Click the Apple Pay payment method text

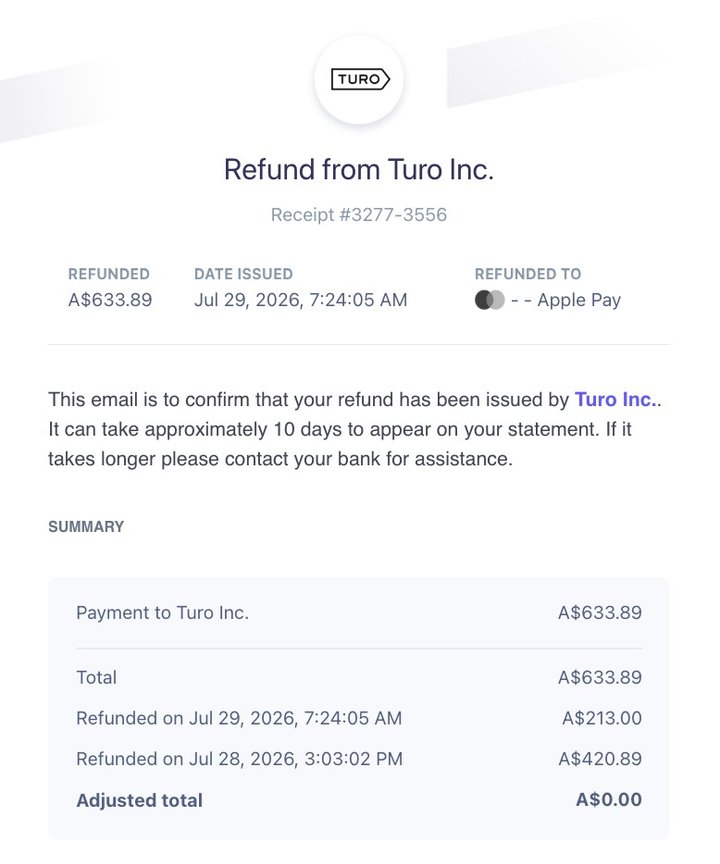point(579,300)
